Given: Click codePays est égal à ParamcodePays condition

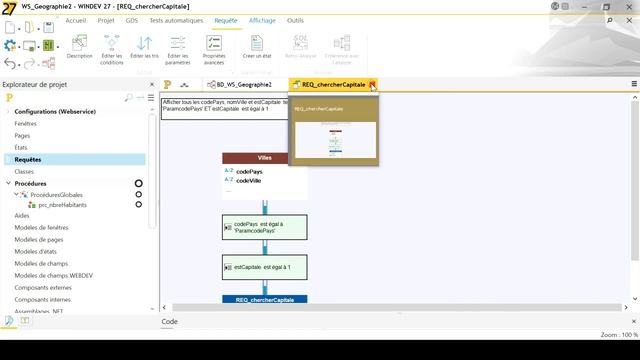Looking at the screenshot, I should [x=264, y=227].
